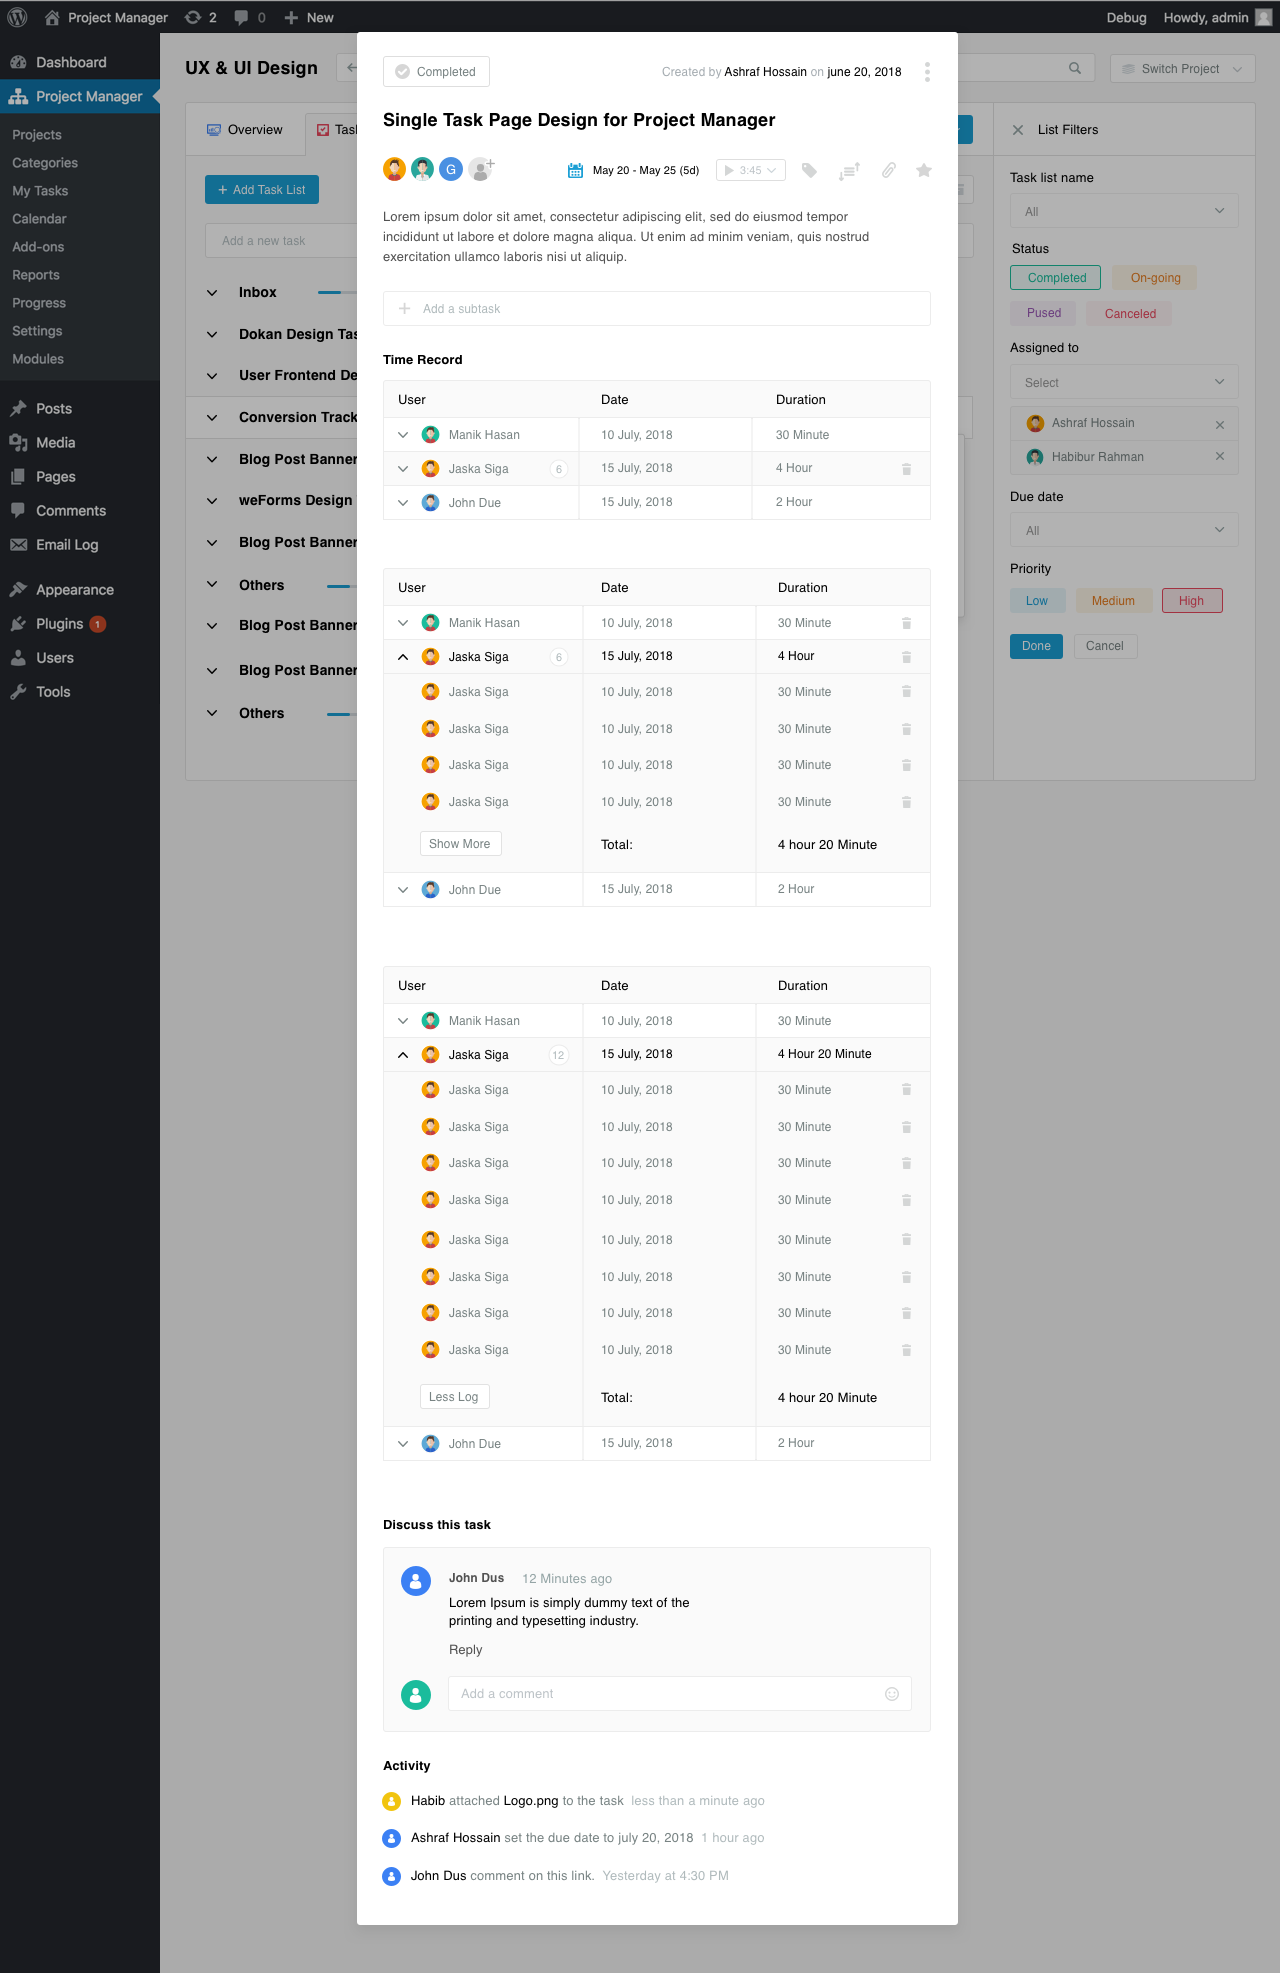Screen dimensions: 1280x1973
Task: Open the three-dot task options menu
Action: (927, 72)
